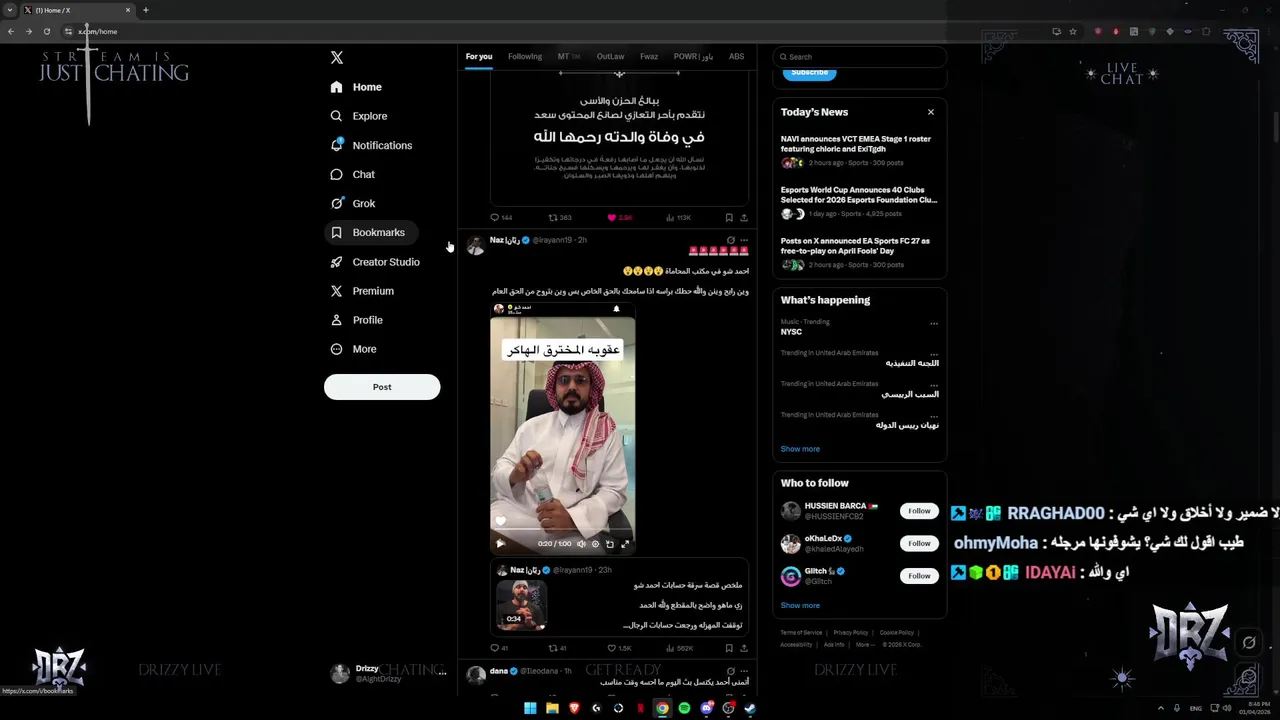Open options for the NYSC trend
Image resolution: width=1280 pixels, height=720 pixels.
click(934, 324)
